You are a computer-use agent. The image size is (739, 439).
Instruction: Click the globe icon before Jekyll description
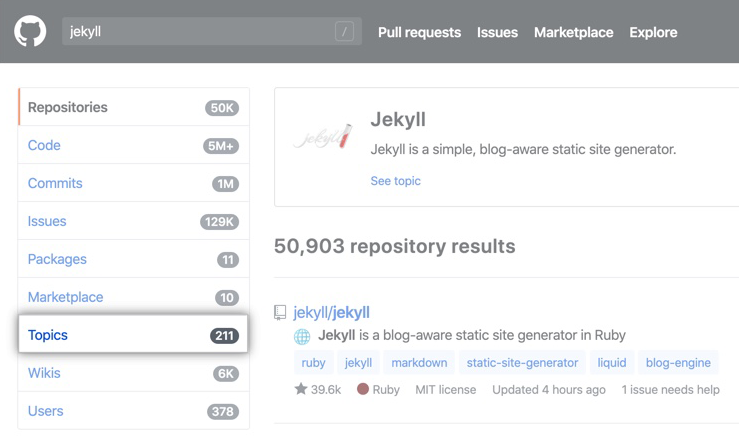click(x=302, y=336)
